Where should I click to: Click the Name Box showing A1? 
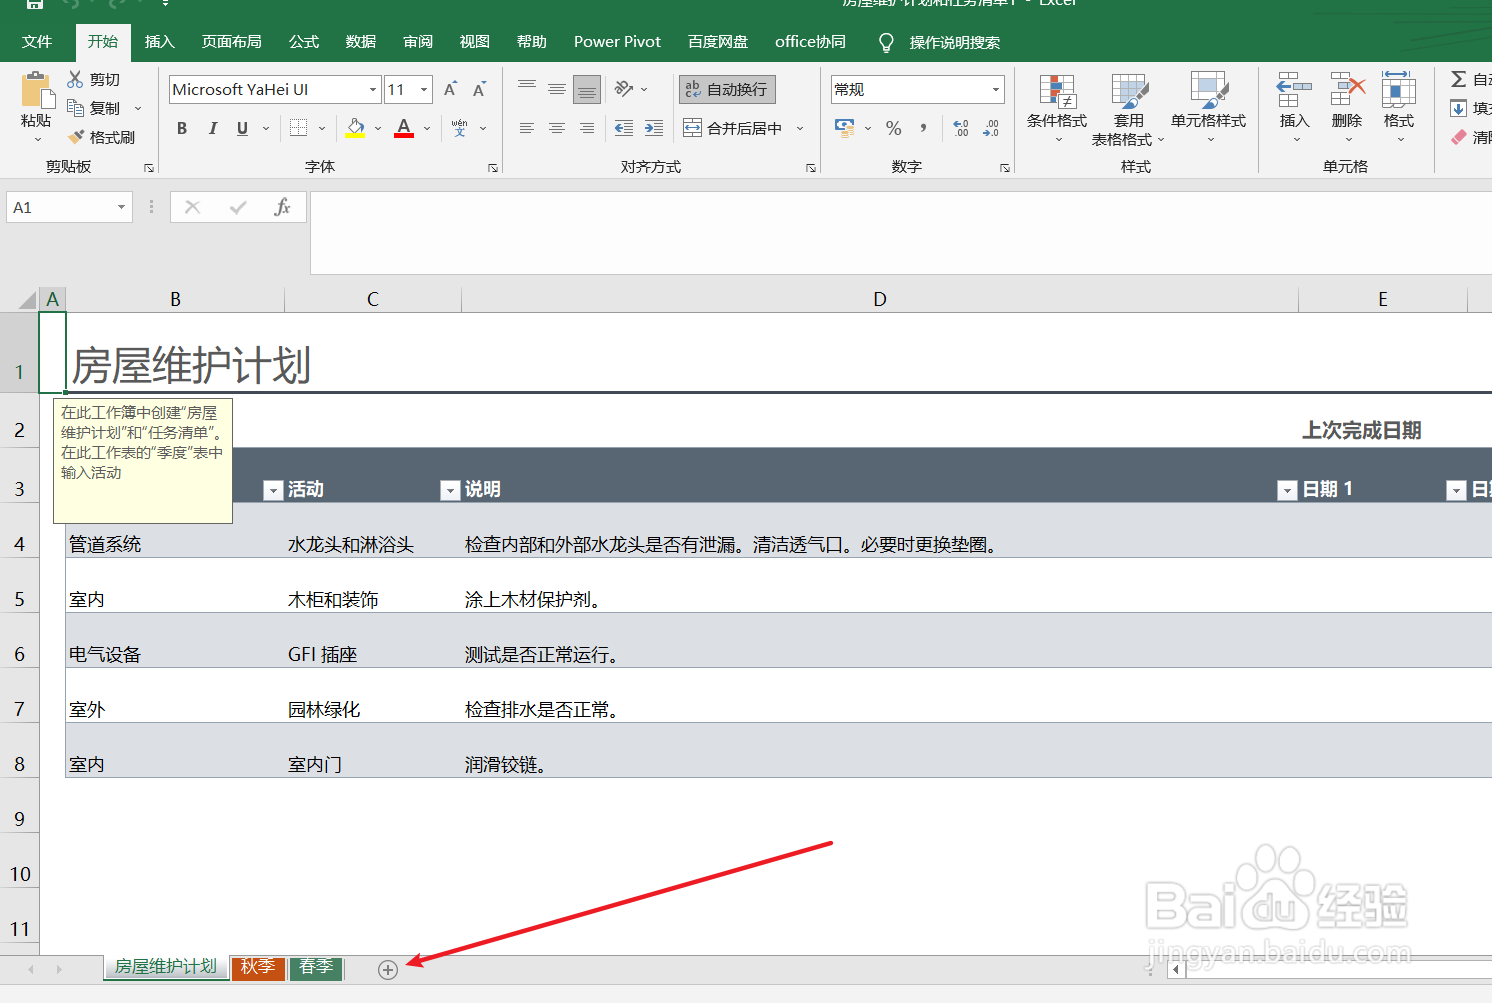click(x=69, y=207)
